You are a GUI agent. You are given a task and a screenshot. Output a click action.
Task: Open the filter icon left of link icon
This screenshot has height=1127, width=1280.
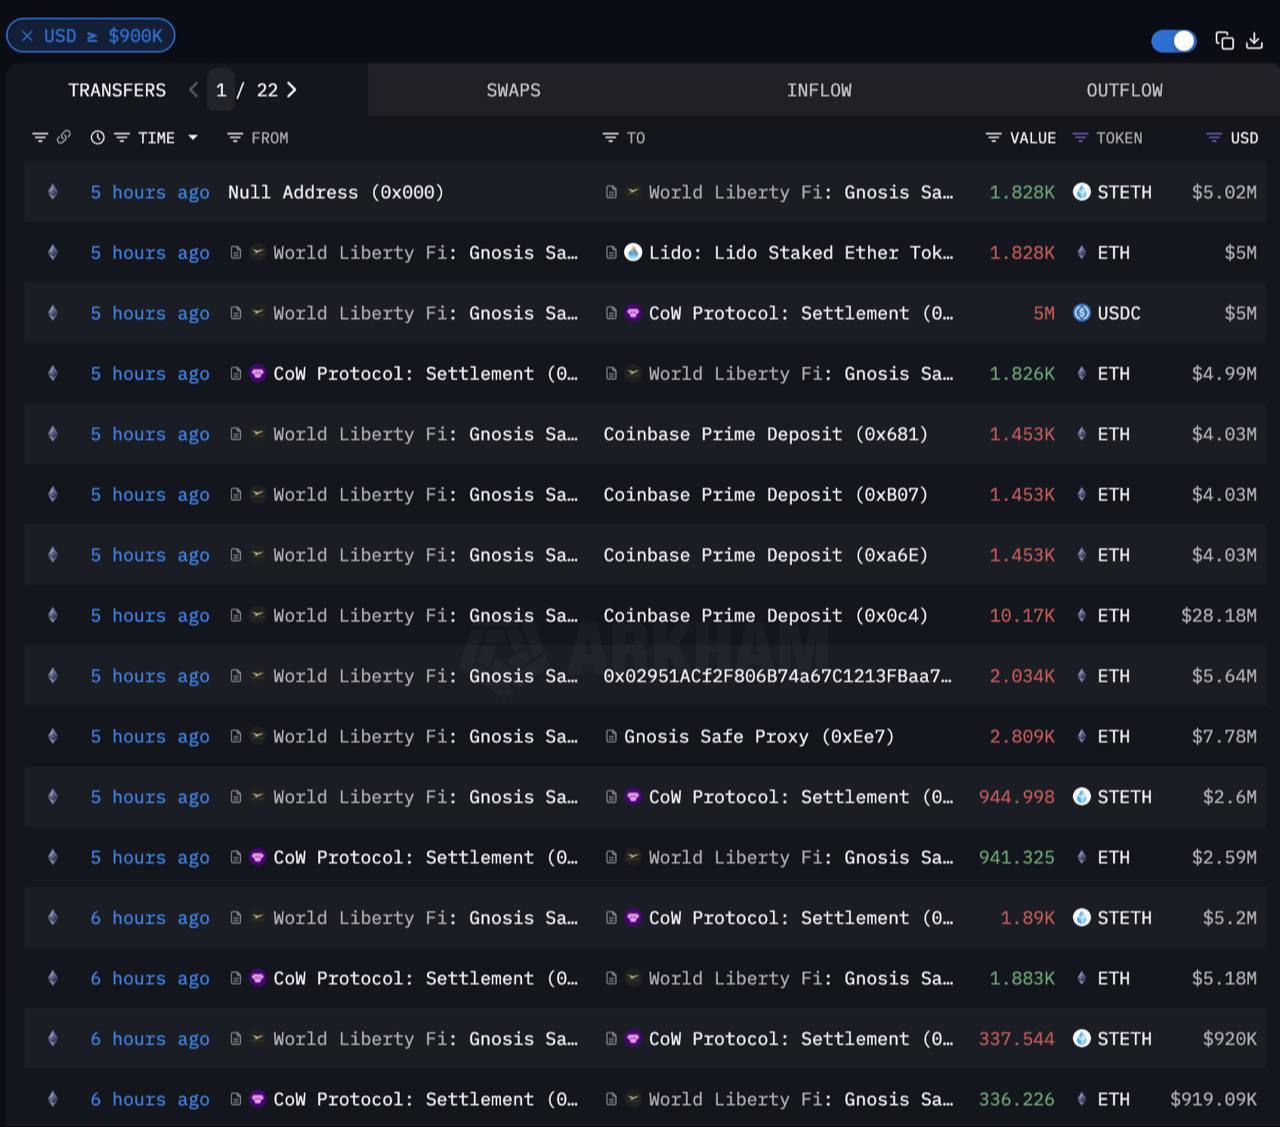coord(40,137)
